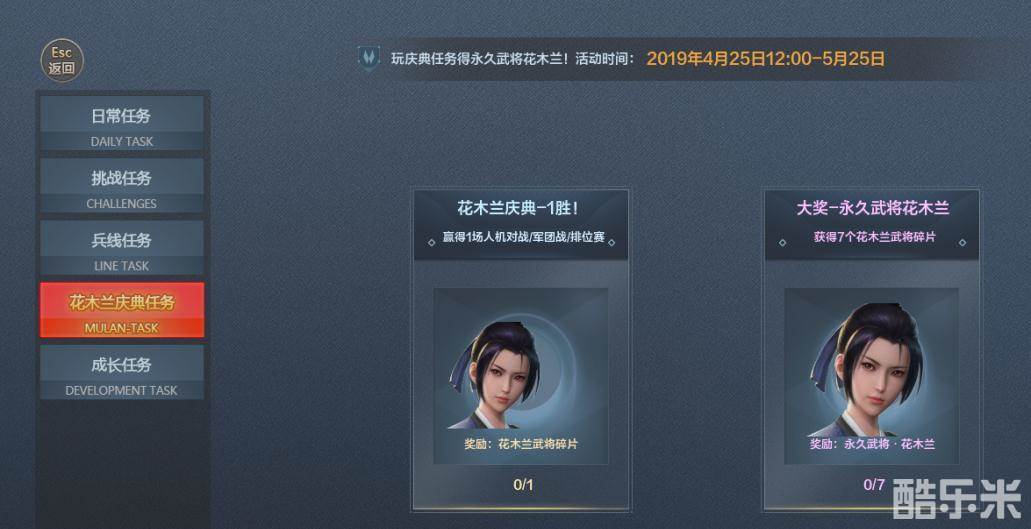The image size is (1031, 529).
Task: Click right diamond marker in 大奖 card header
Action: point(963,242)
